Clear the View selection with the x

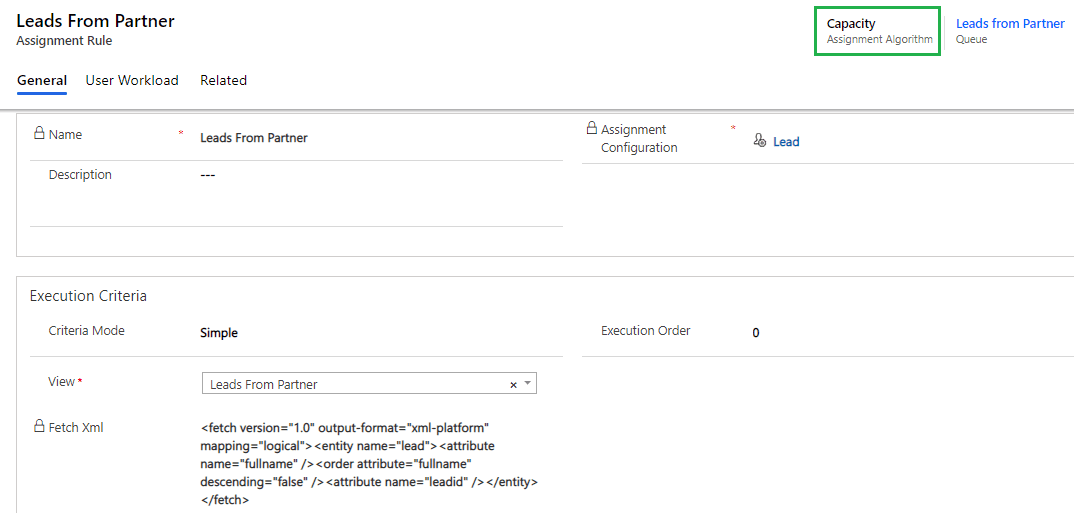[513, 385]
